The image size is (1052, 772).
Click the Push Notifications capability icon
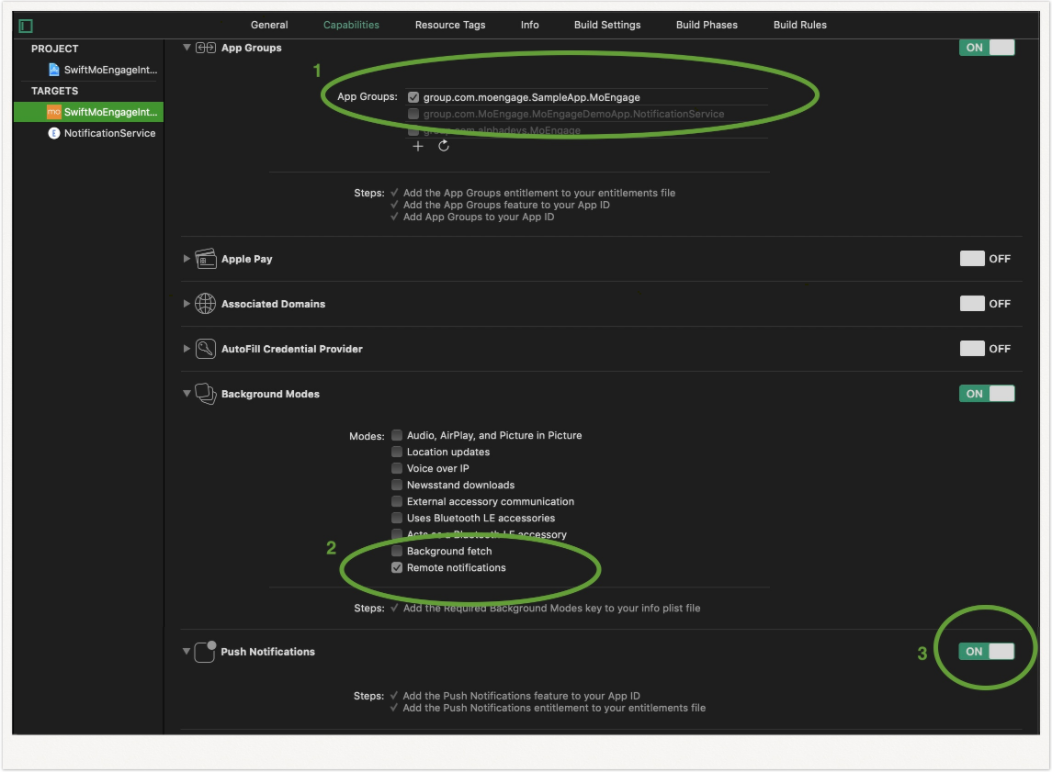pyautogui.click(x=206, y=652)
